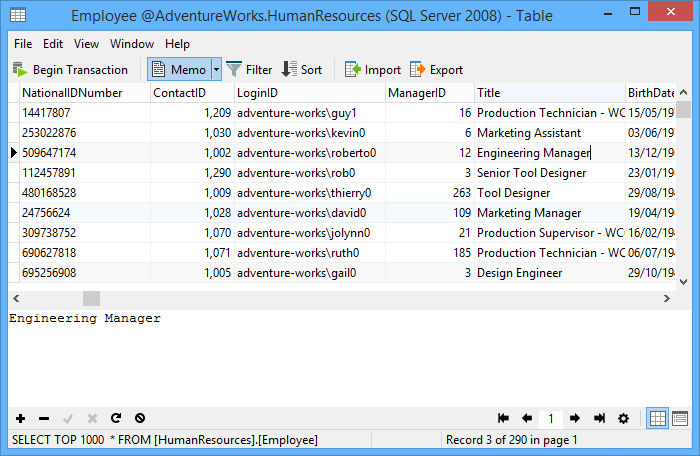Click the vertical scrollbar thumb
This screenshot has height=456, width=700.
pyautogui.click(x=683, y=110)
